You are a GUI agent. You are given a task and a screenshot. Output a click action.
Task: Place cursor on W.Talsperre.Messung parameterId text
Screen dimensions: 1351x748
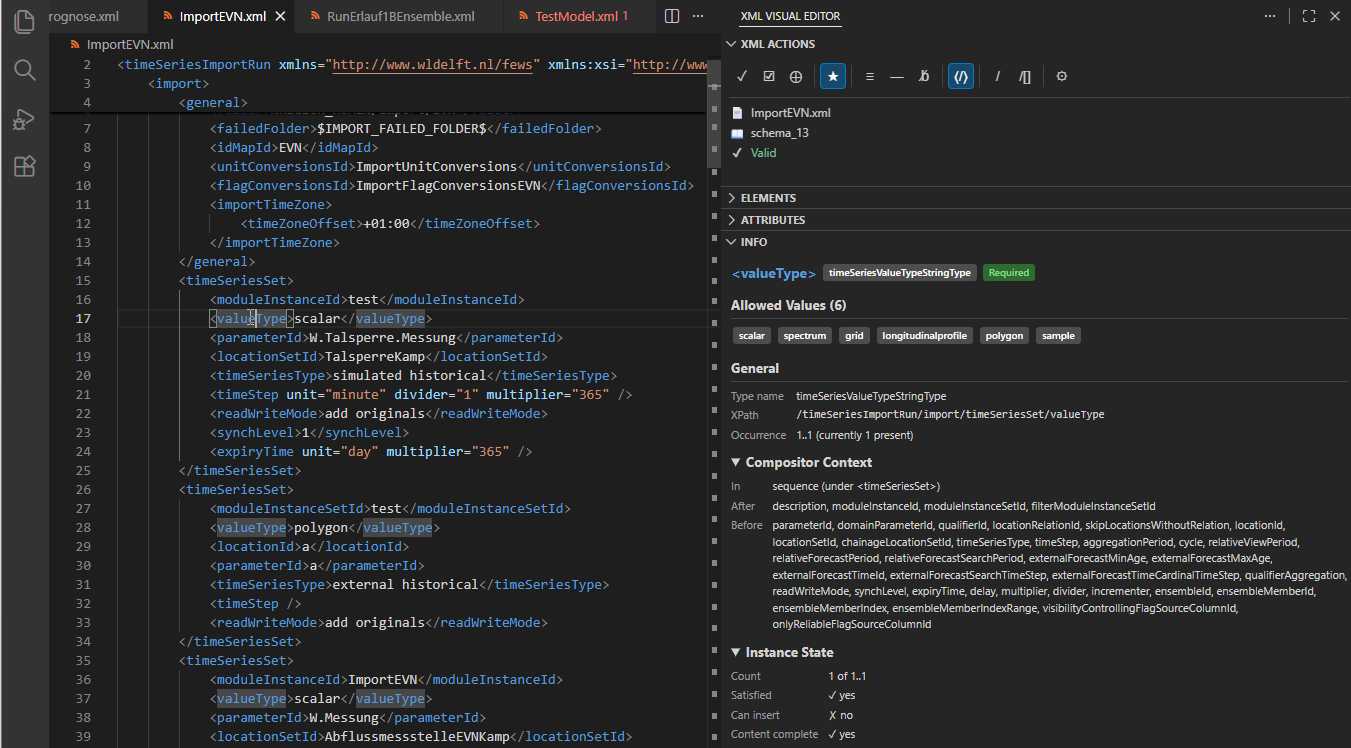[382, 337]
